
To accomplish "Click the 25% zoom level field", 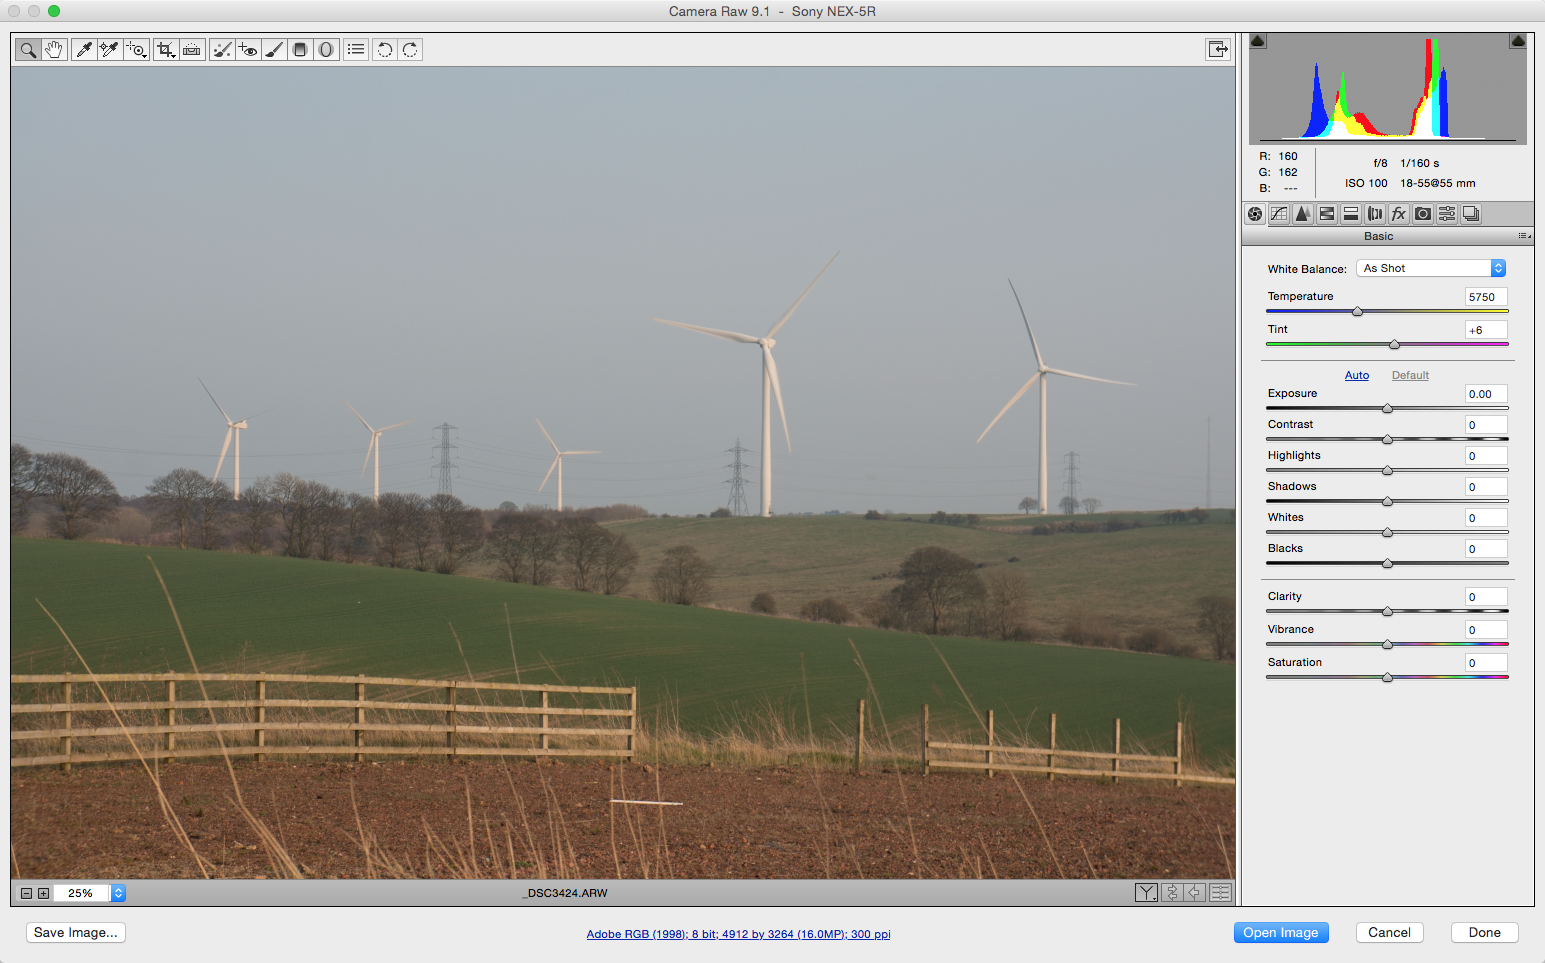I will click(x=82, y=893).
